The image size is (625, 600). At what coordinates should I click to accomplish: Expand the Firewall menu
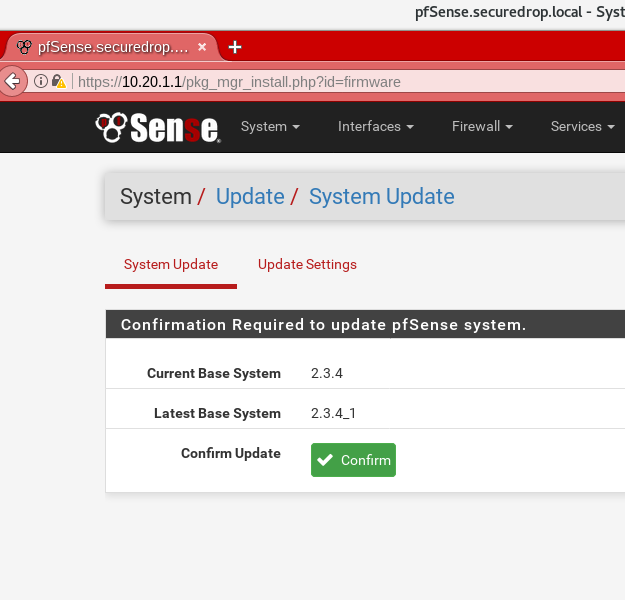[482, 126]
